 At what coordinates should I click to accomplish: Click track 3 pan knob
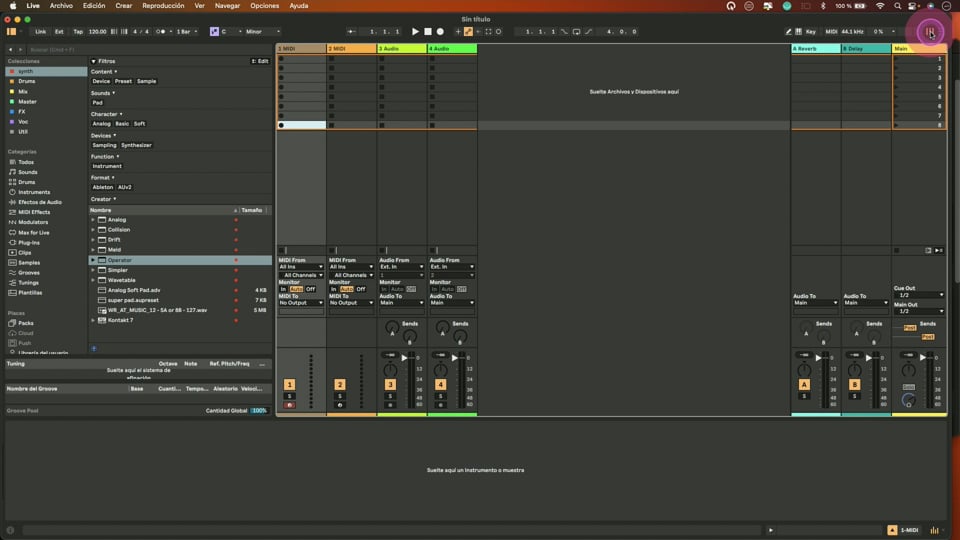[x=390, y=370]
